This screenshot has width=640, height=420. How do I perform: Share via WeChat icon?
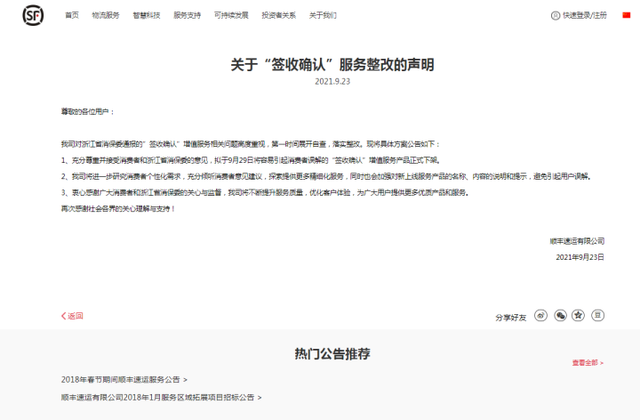point(560,315)
